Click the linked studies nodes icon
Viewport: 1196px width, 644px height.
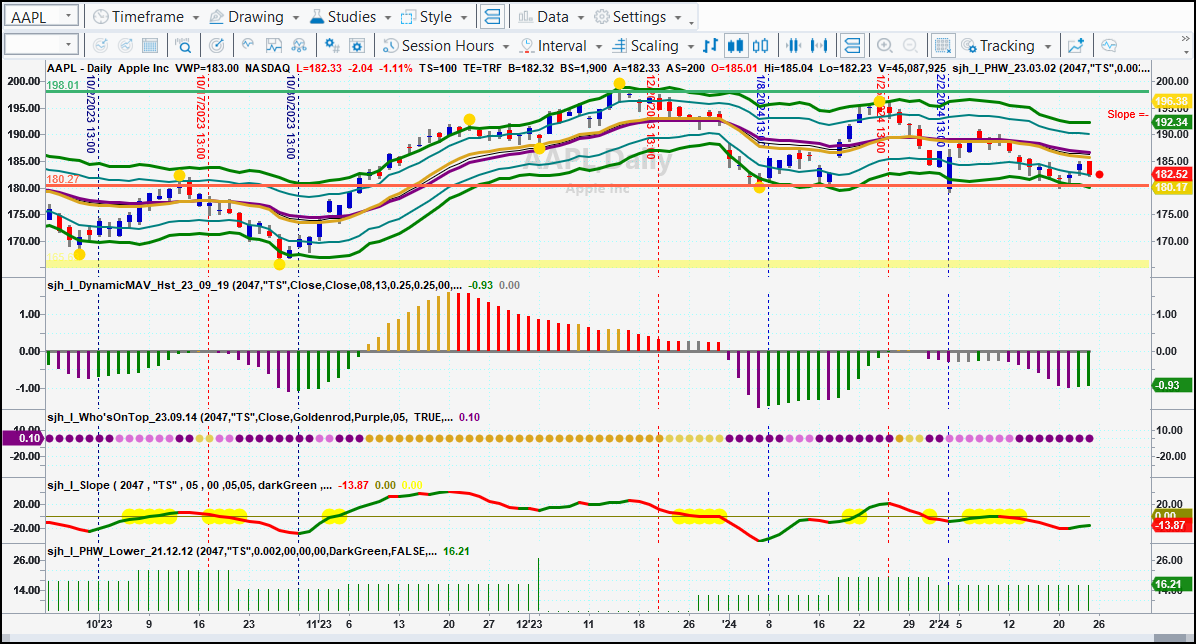coord(299,46)
